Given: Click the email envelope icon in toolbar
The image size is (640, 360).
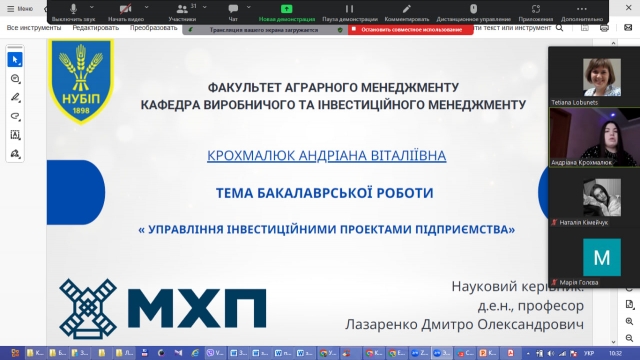Looking at the screenshot, I should click(x=628, y=28).
